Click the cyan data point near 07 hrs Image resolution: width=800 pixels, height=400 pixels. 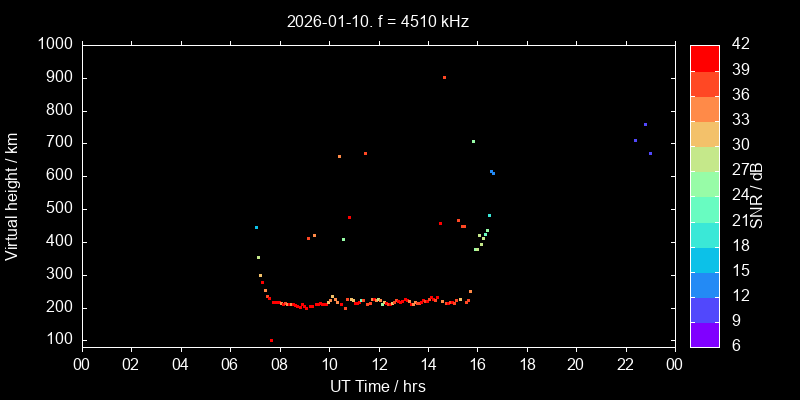(x=256, y=227)
